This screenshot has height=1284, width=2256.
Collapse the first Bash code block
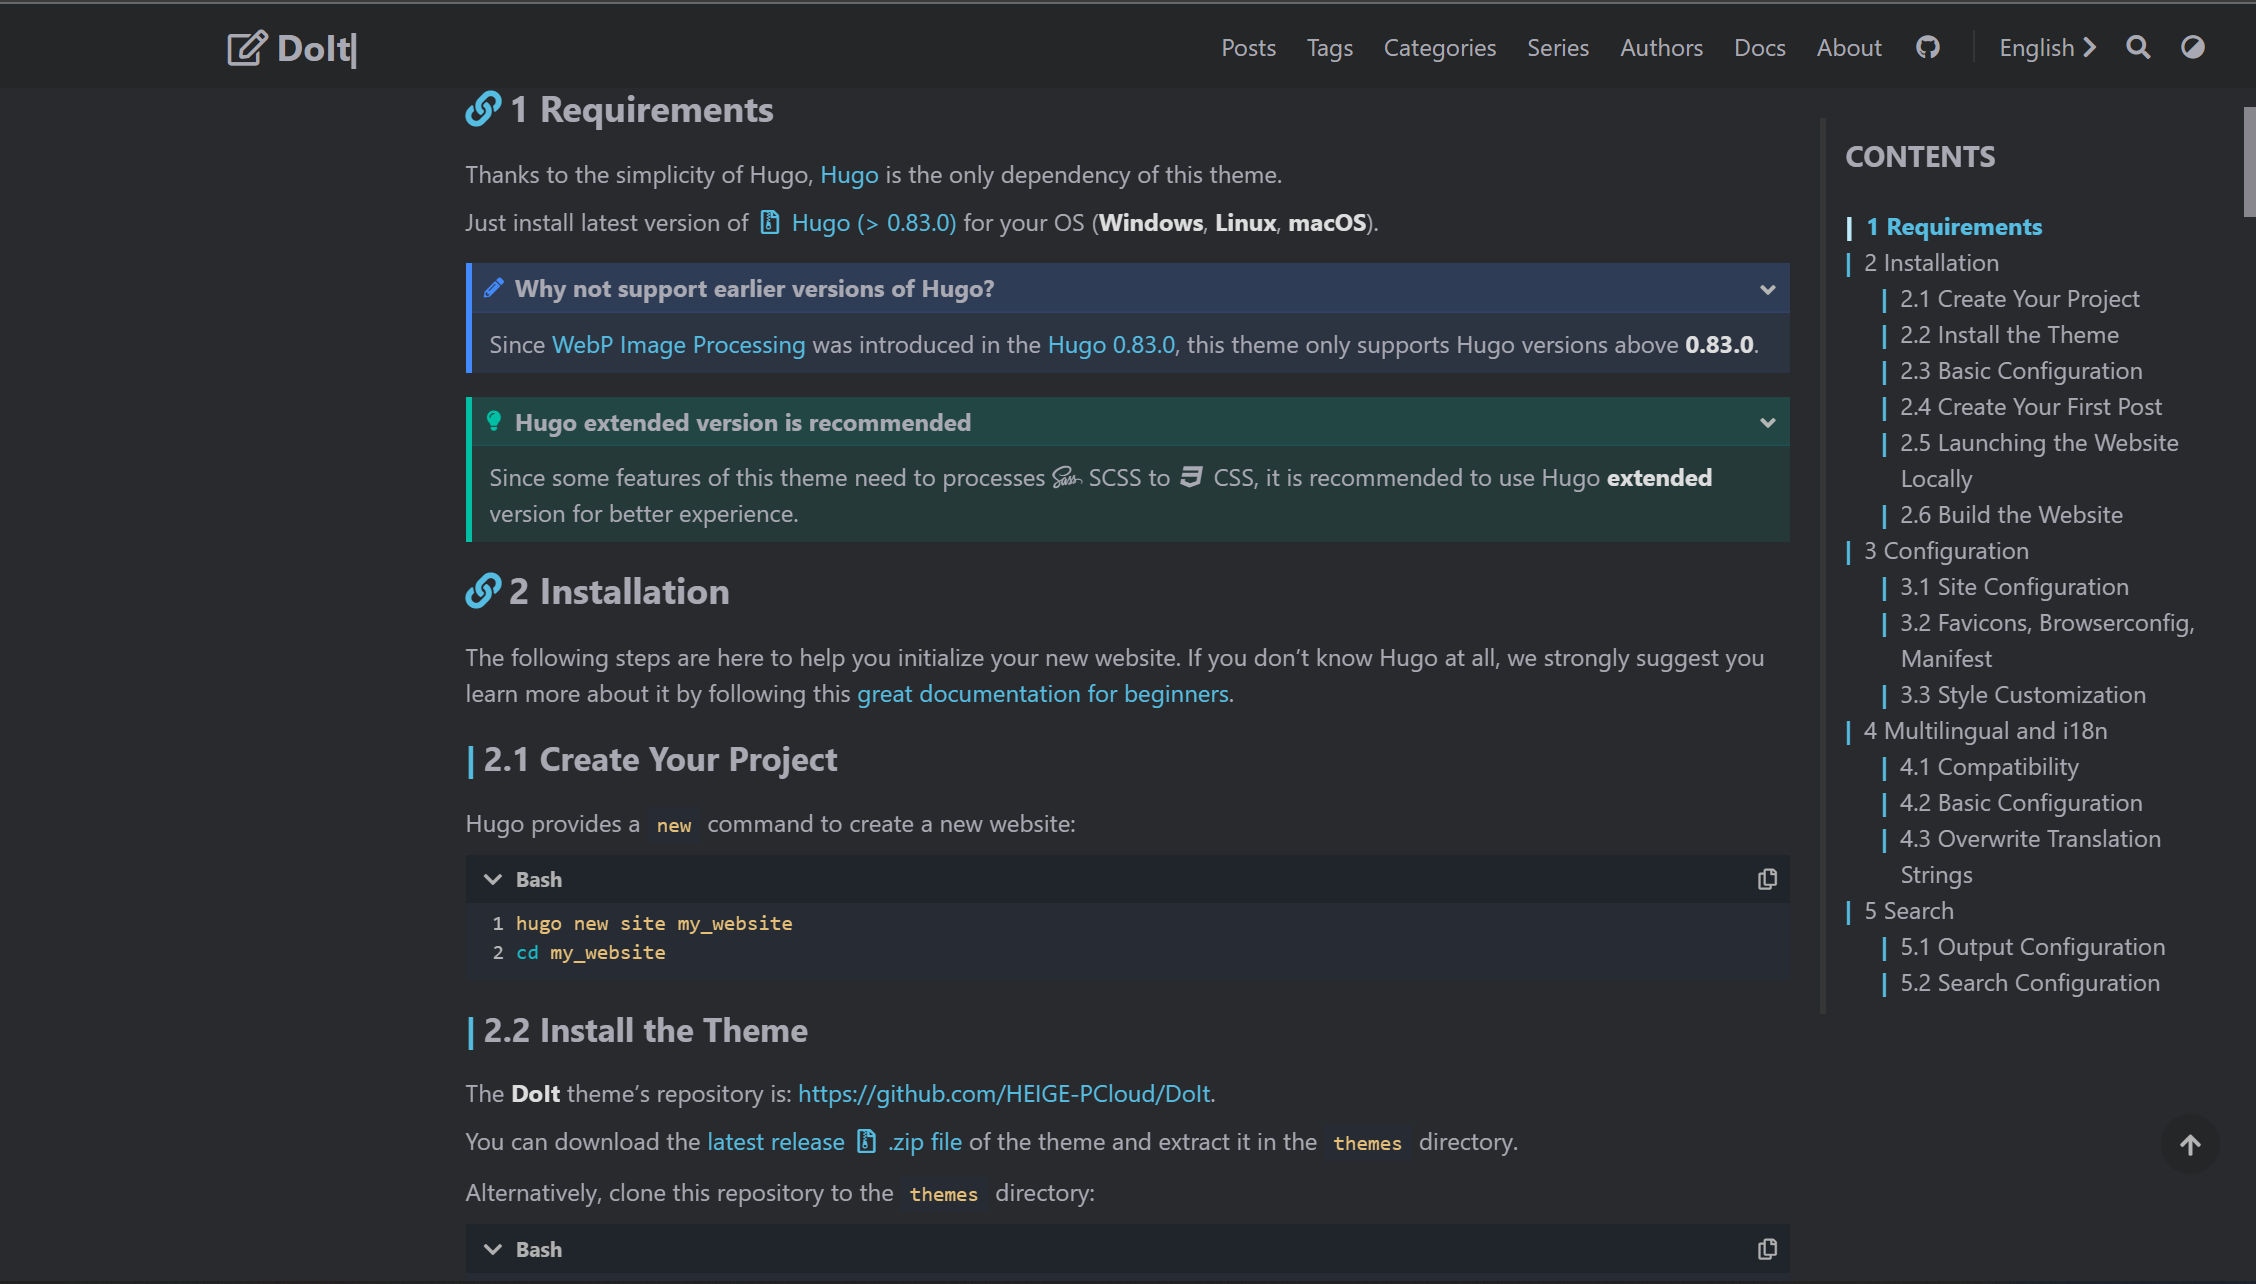click(492, 878)
